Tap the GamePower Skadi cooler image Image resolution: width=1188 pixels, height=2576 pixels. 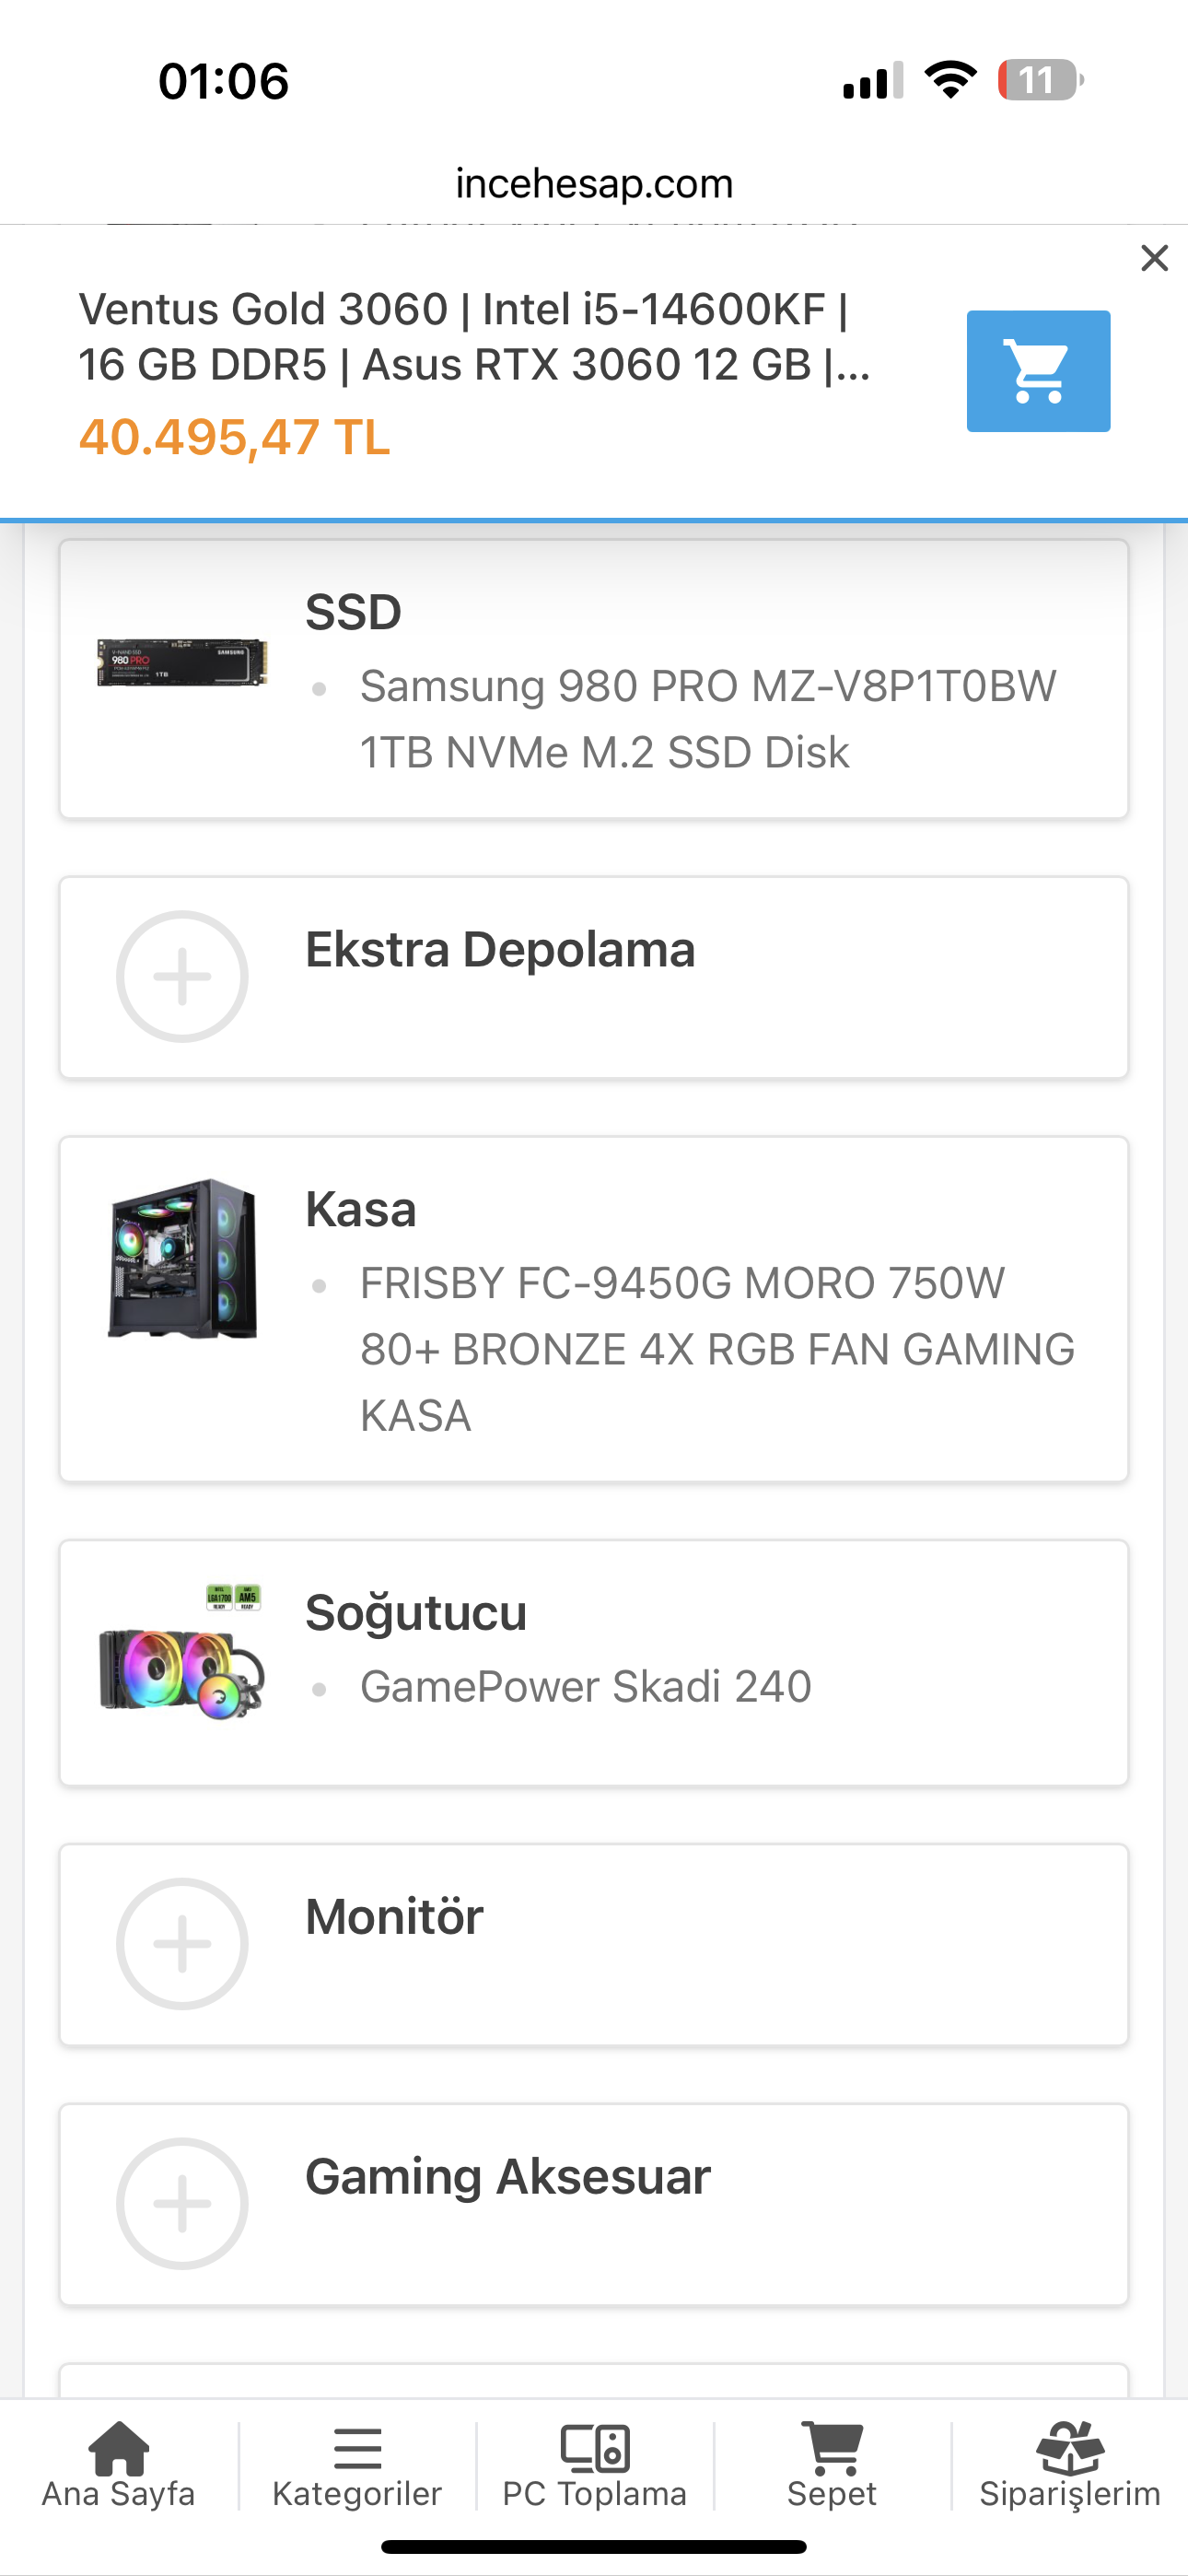[x=182, y=1653]
